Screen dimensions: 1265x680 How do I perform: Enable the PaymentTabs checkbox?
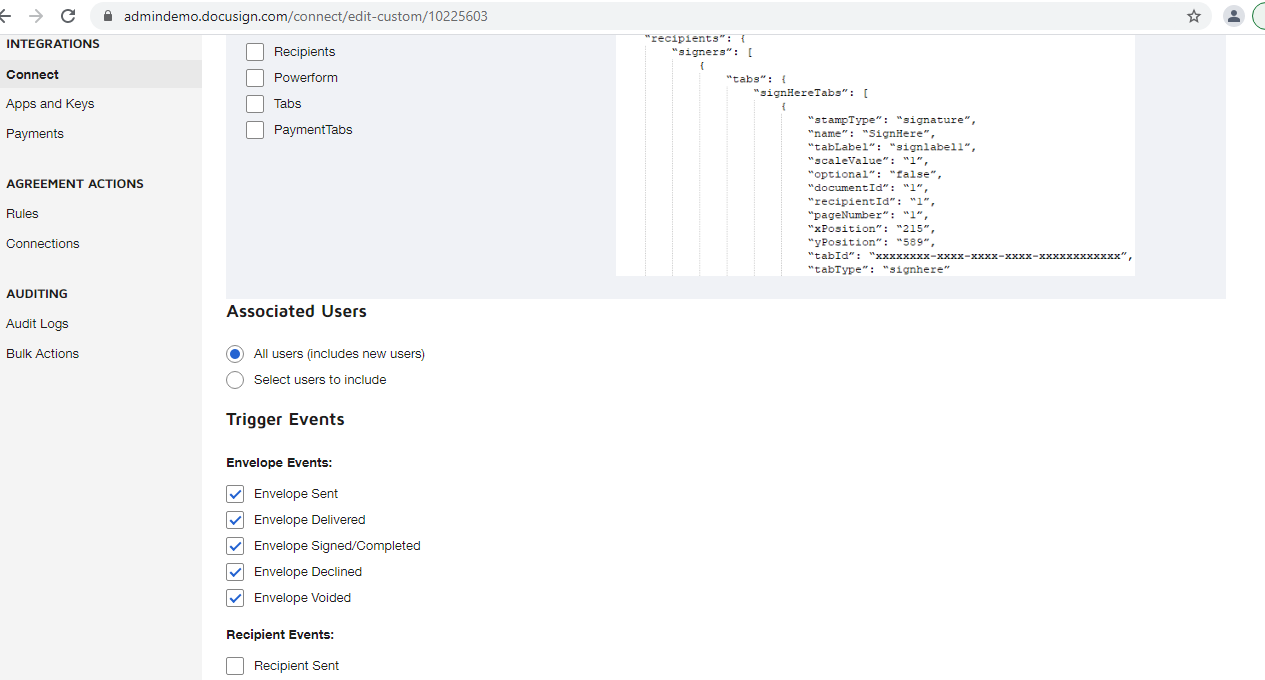tap(255, 130)
